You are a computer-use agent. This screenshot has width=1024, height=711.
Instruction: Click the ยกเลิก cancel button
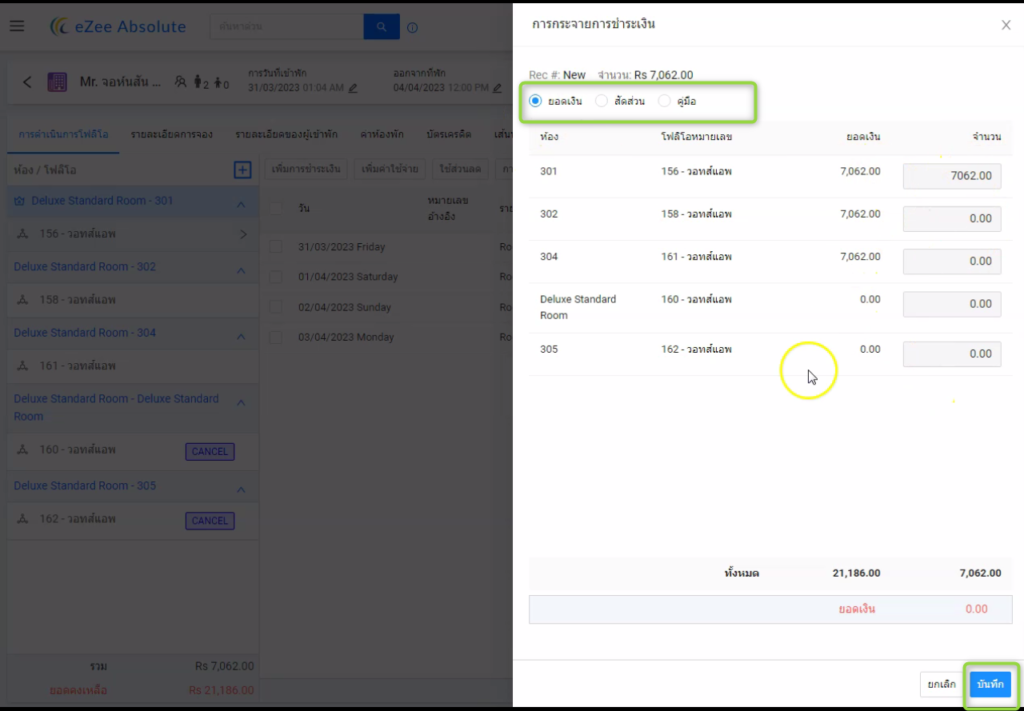click(942, 684)
